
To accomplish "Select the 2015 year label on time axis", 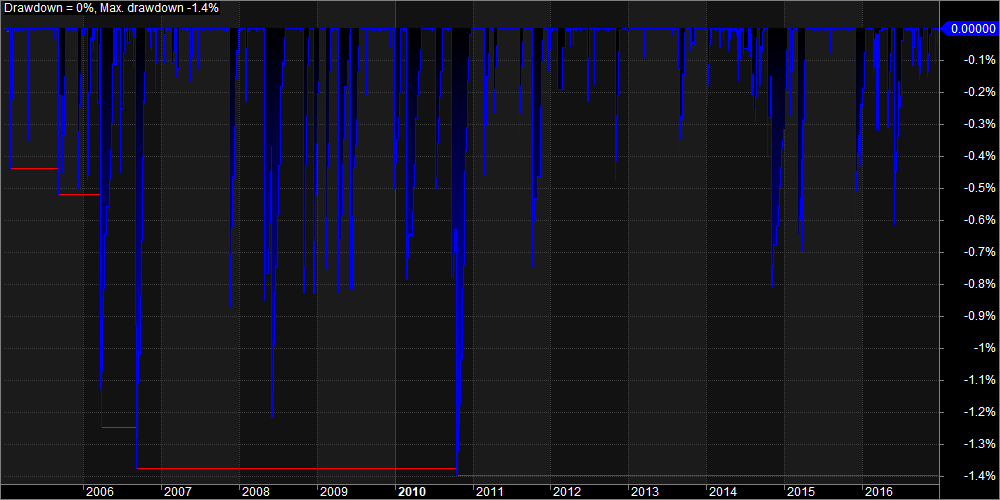I will pyautogui.click(x=800, y=492).
